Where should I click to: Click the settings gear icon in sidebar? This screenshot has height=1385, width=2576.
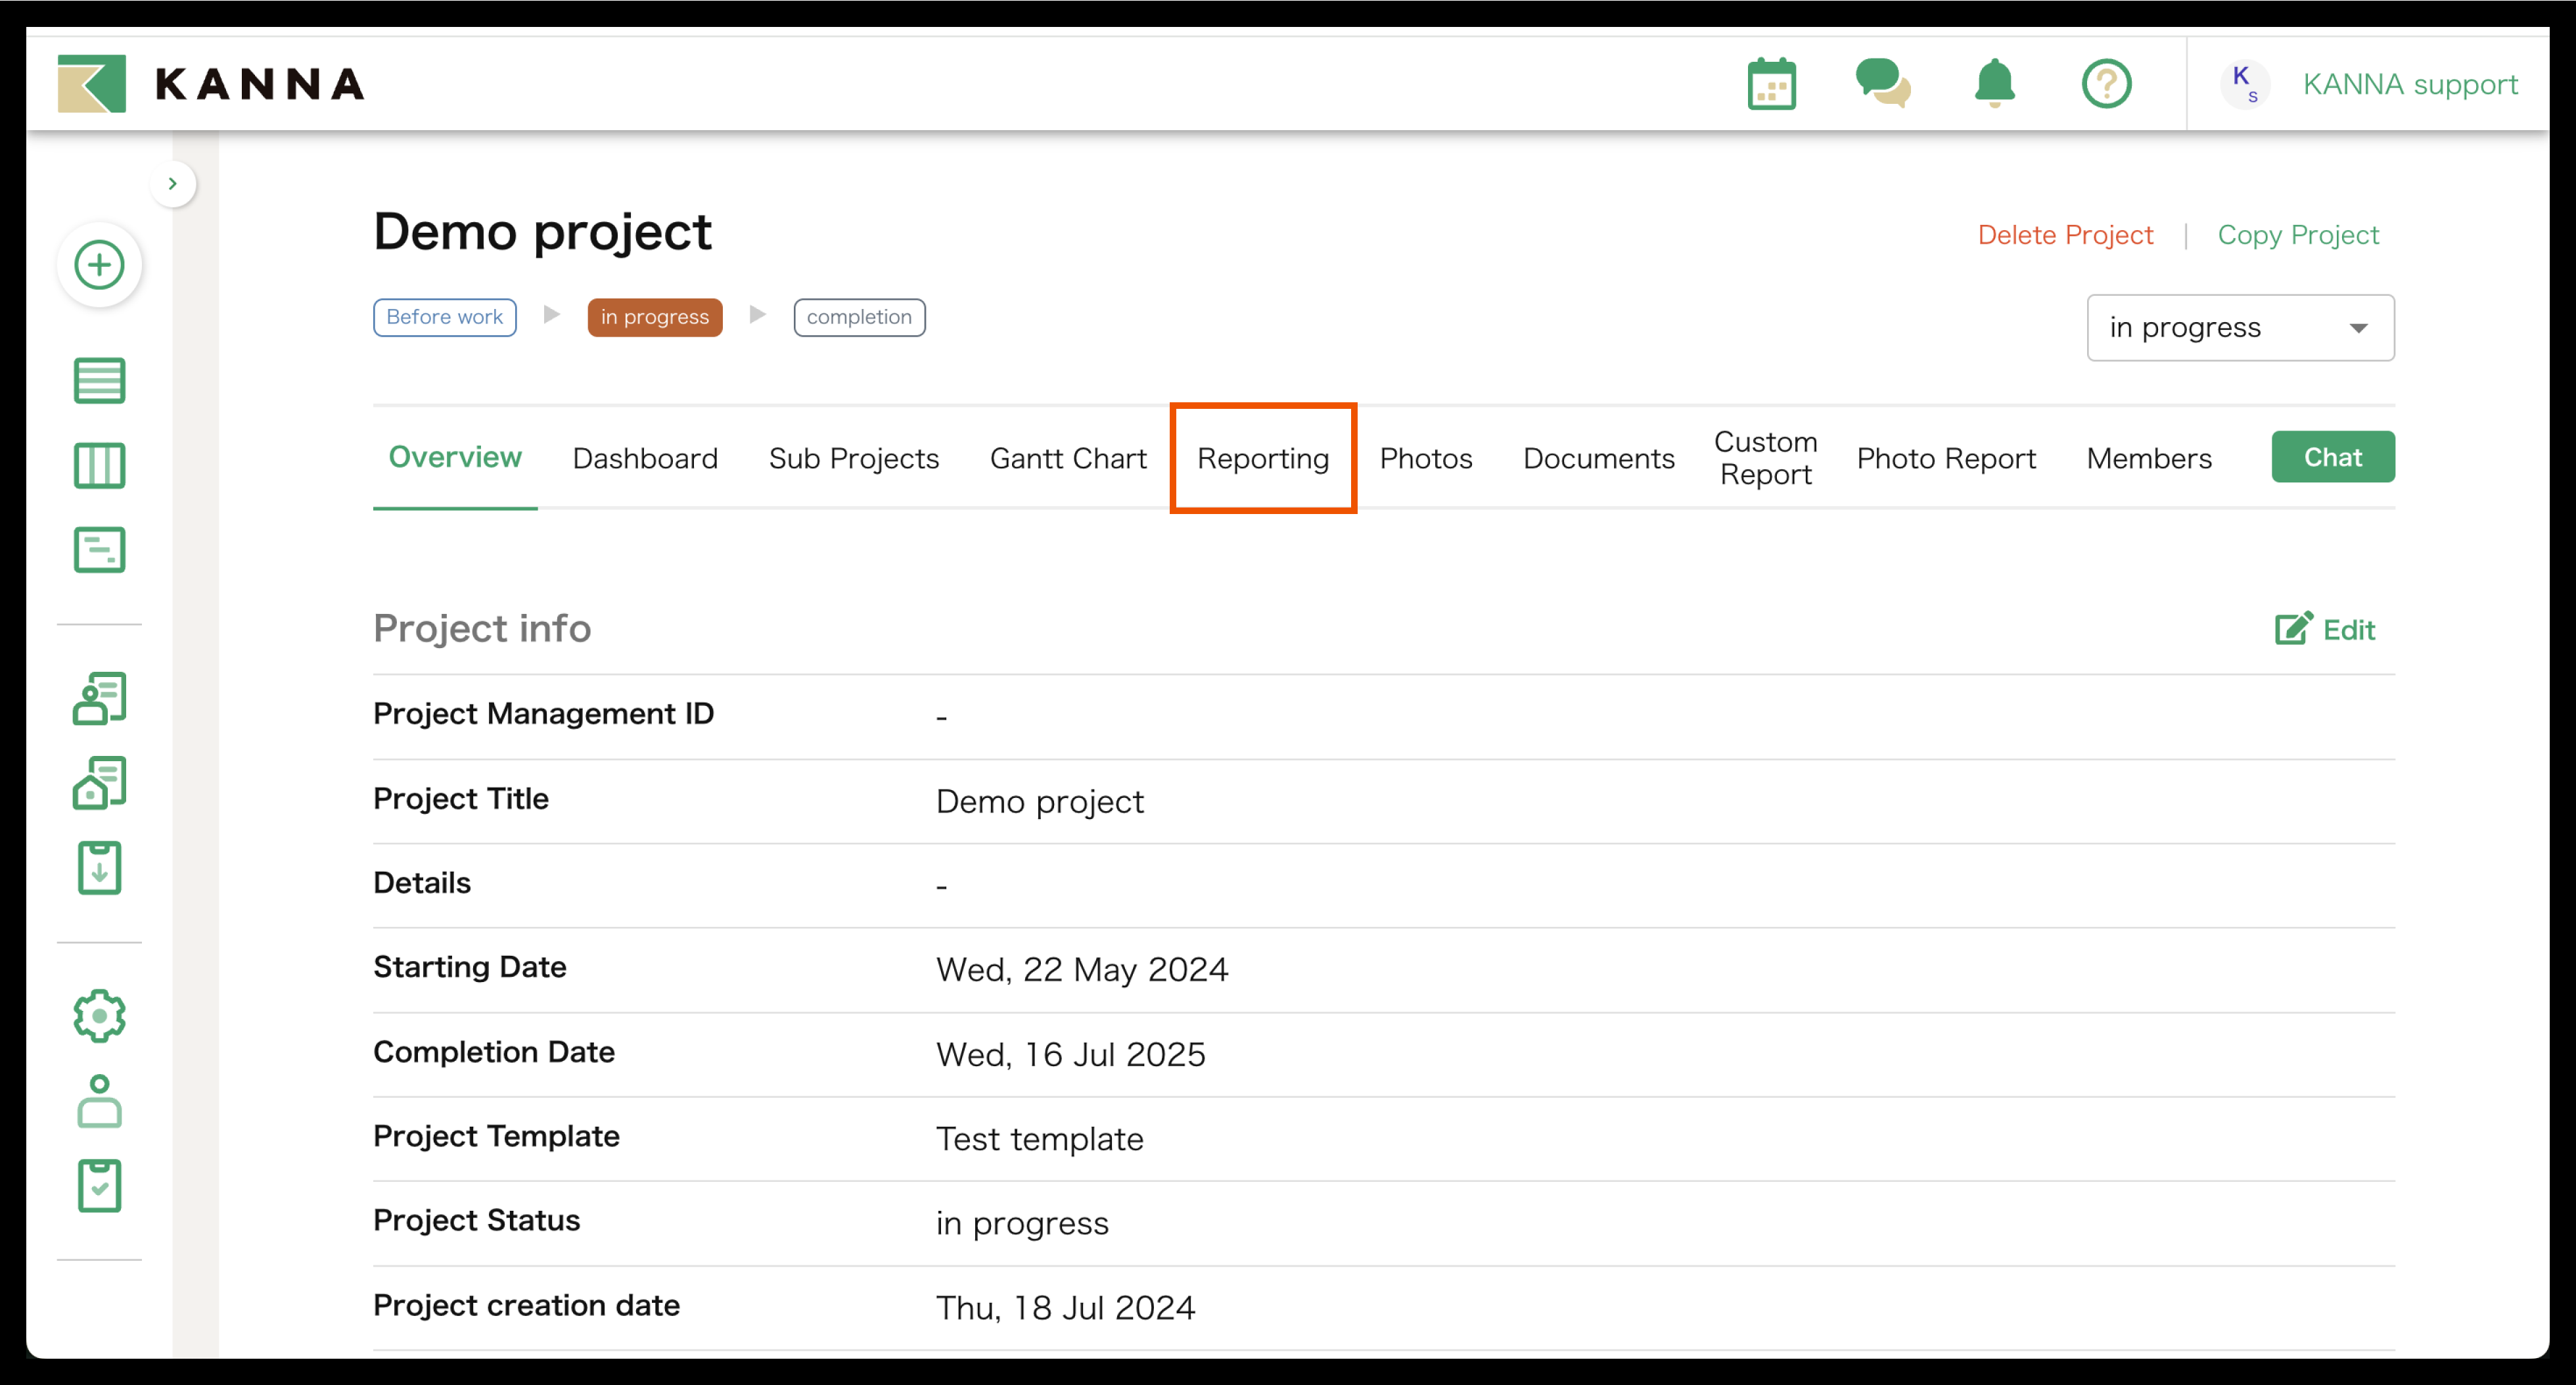99,1016
